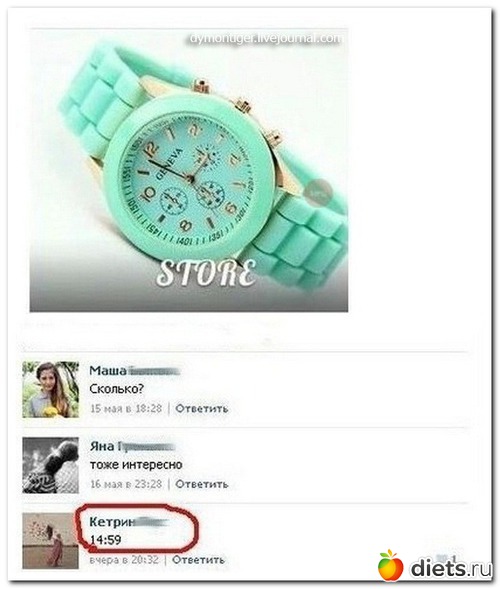Click the diets.ru watermark text

pos(451,567)
